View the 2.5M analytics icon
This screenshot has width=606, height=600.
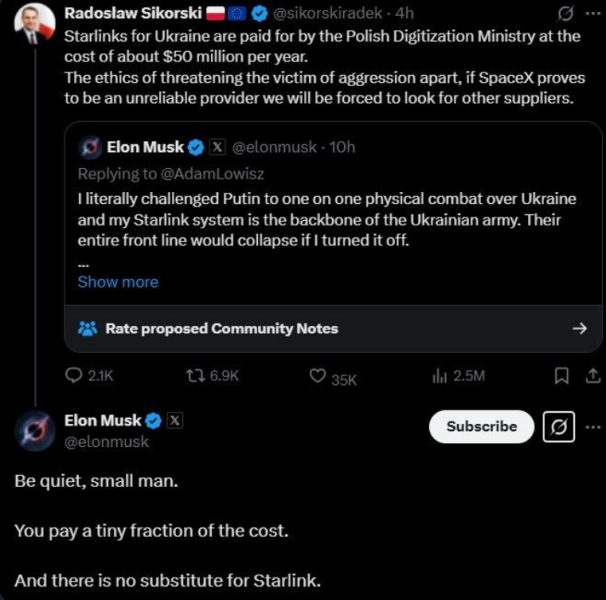[x=438, y=376]
